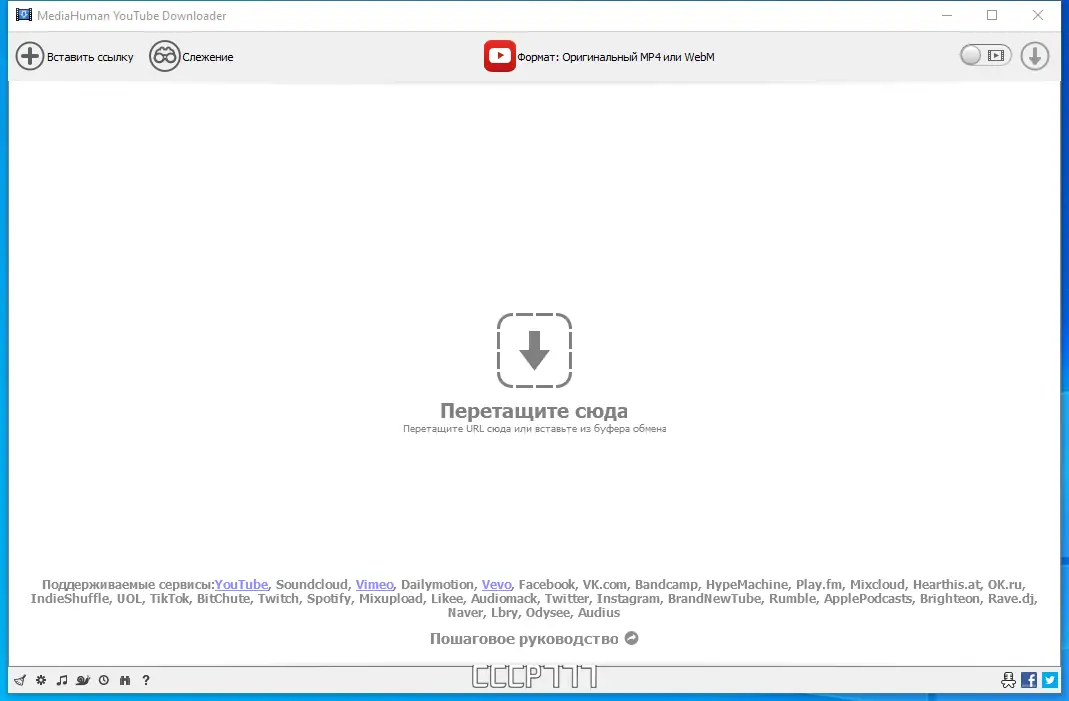Click the Facebook icon at bottom right
Image resolution: width=1069 pixels, height=701 pixels.
pyautogui.click(x=1028, y=680)
